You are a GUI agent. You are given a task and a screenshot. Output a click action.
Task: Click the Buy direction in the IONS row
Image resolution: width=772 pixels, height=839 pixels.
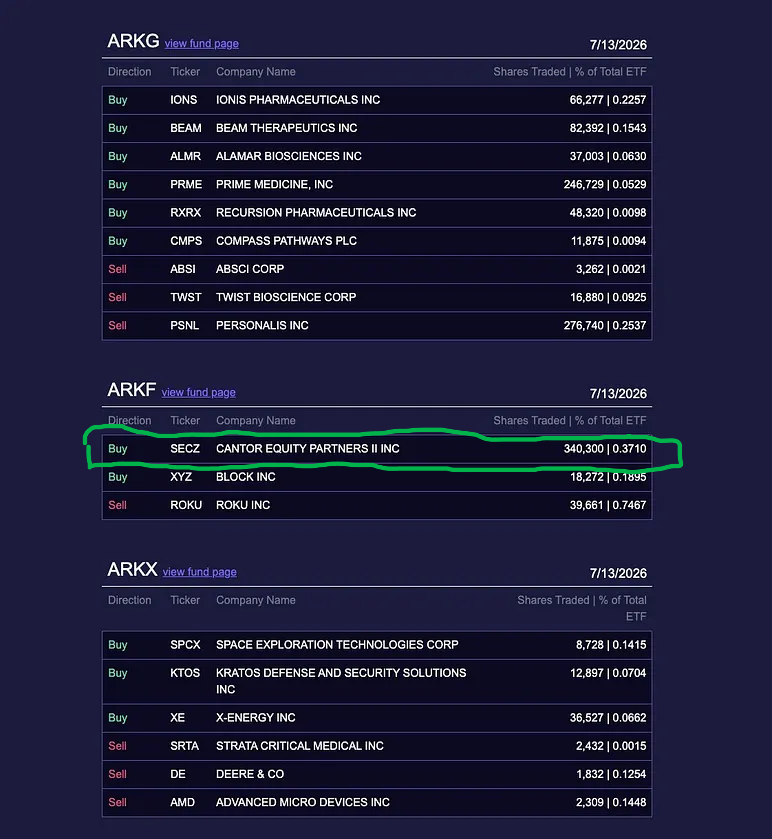[x=118, y=100]
